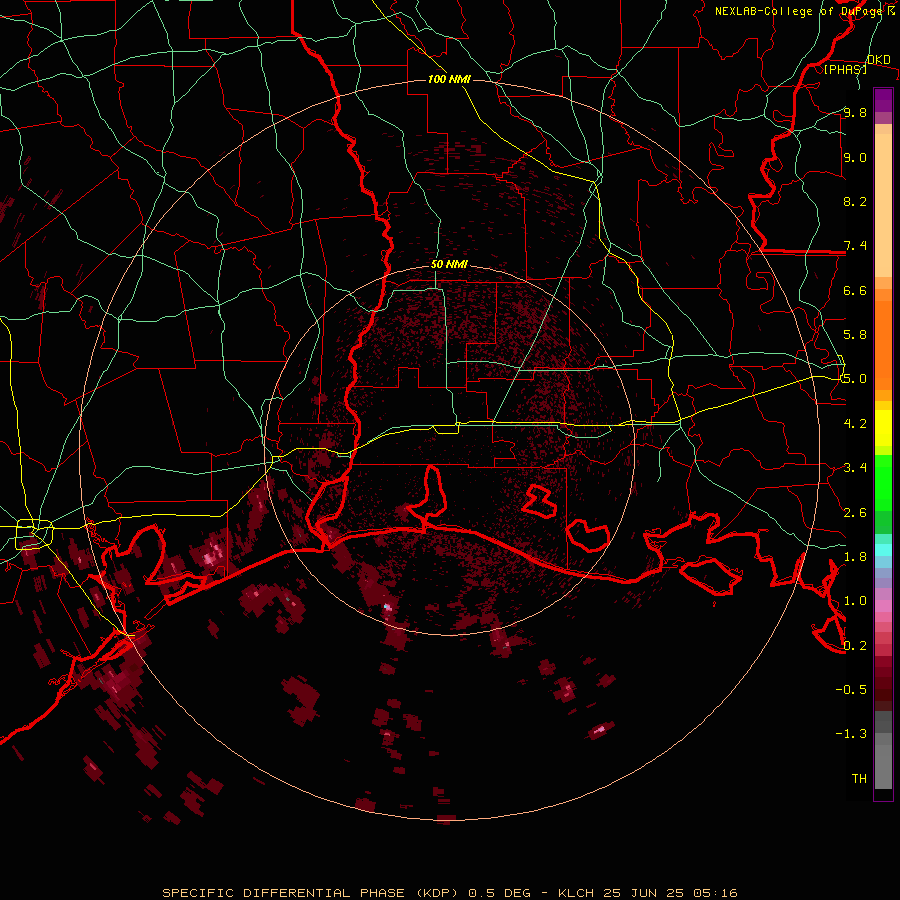Select the 9.8 value on color scale
The width and height of the screenshot is (900, 900).
(x=855, y=112)
